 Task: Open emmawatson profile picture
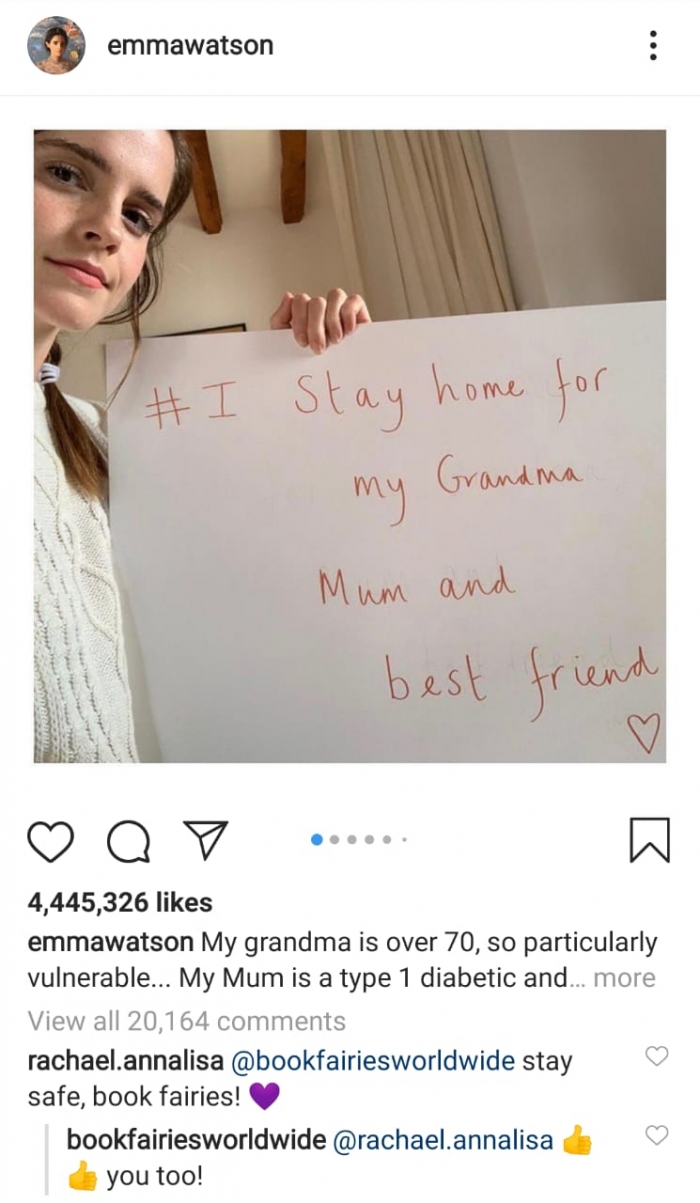[x=56, y=45]
